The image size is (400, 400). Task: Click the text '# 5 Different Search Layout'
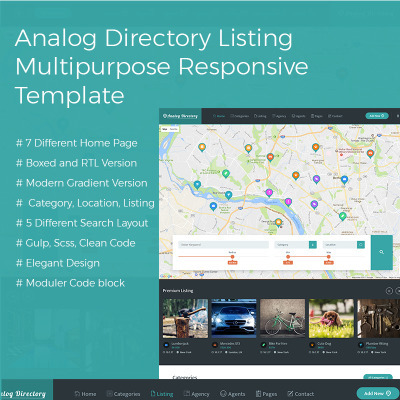tap(82, 223)
